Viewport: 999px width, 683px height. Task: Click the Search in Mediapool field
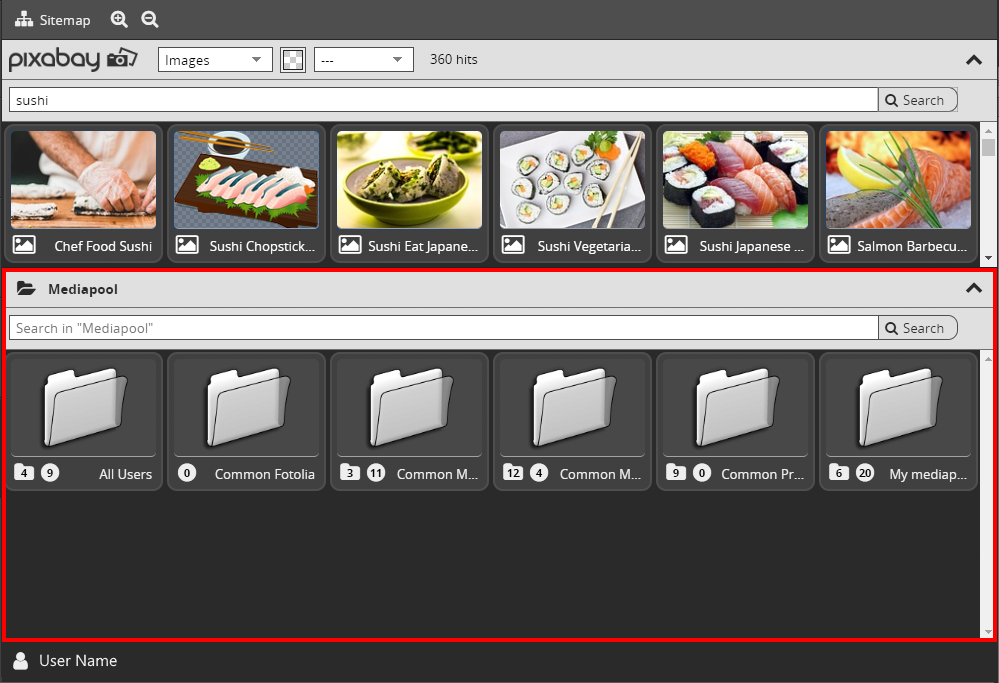click(x=443, y=328)
